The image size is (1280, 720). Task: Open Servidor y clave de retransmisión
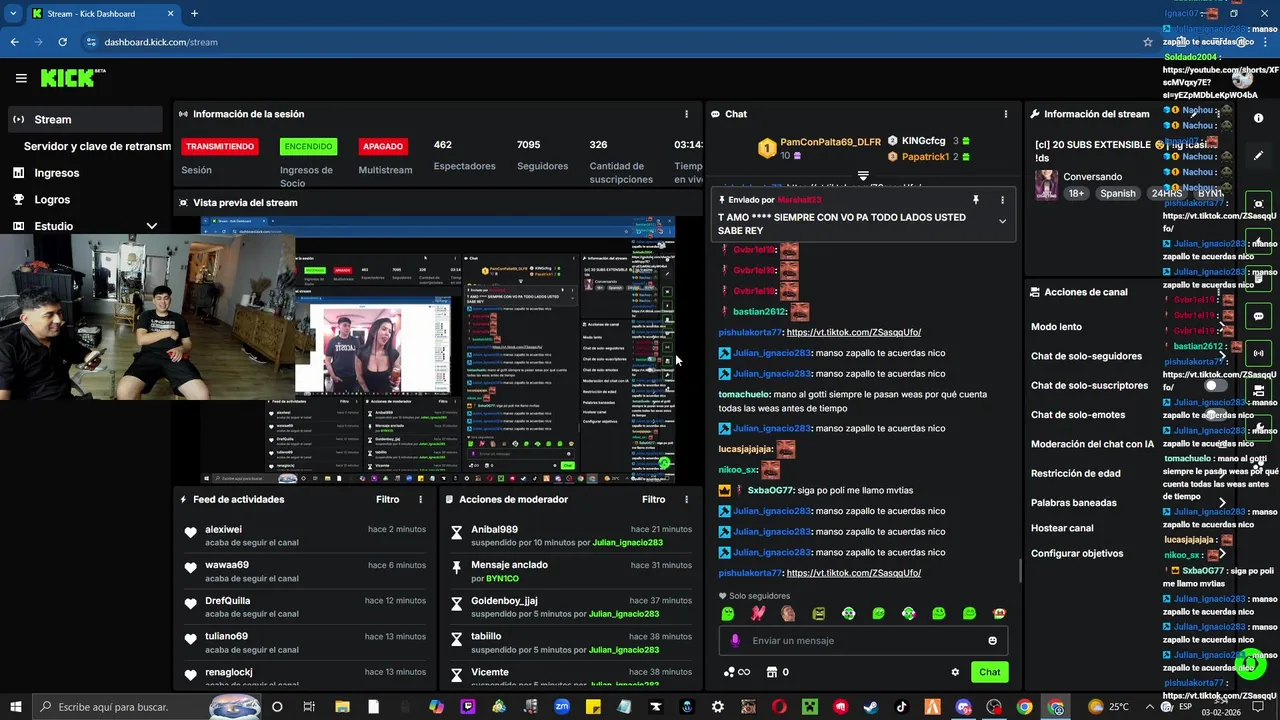tap(97, 146)
